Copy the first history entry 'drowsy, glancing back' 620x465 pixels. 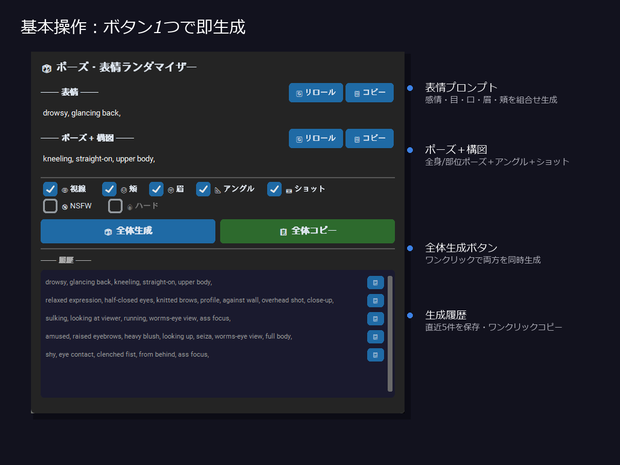pos(375,282)
